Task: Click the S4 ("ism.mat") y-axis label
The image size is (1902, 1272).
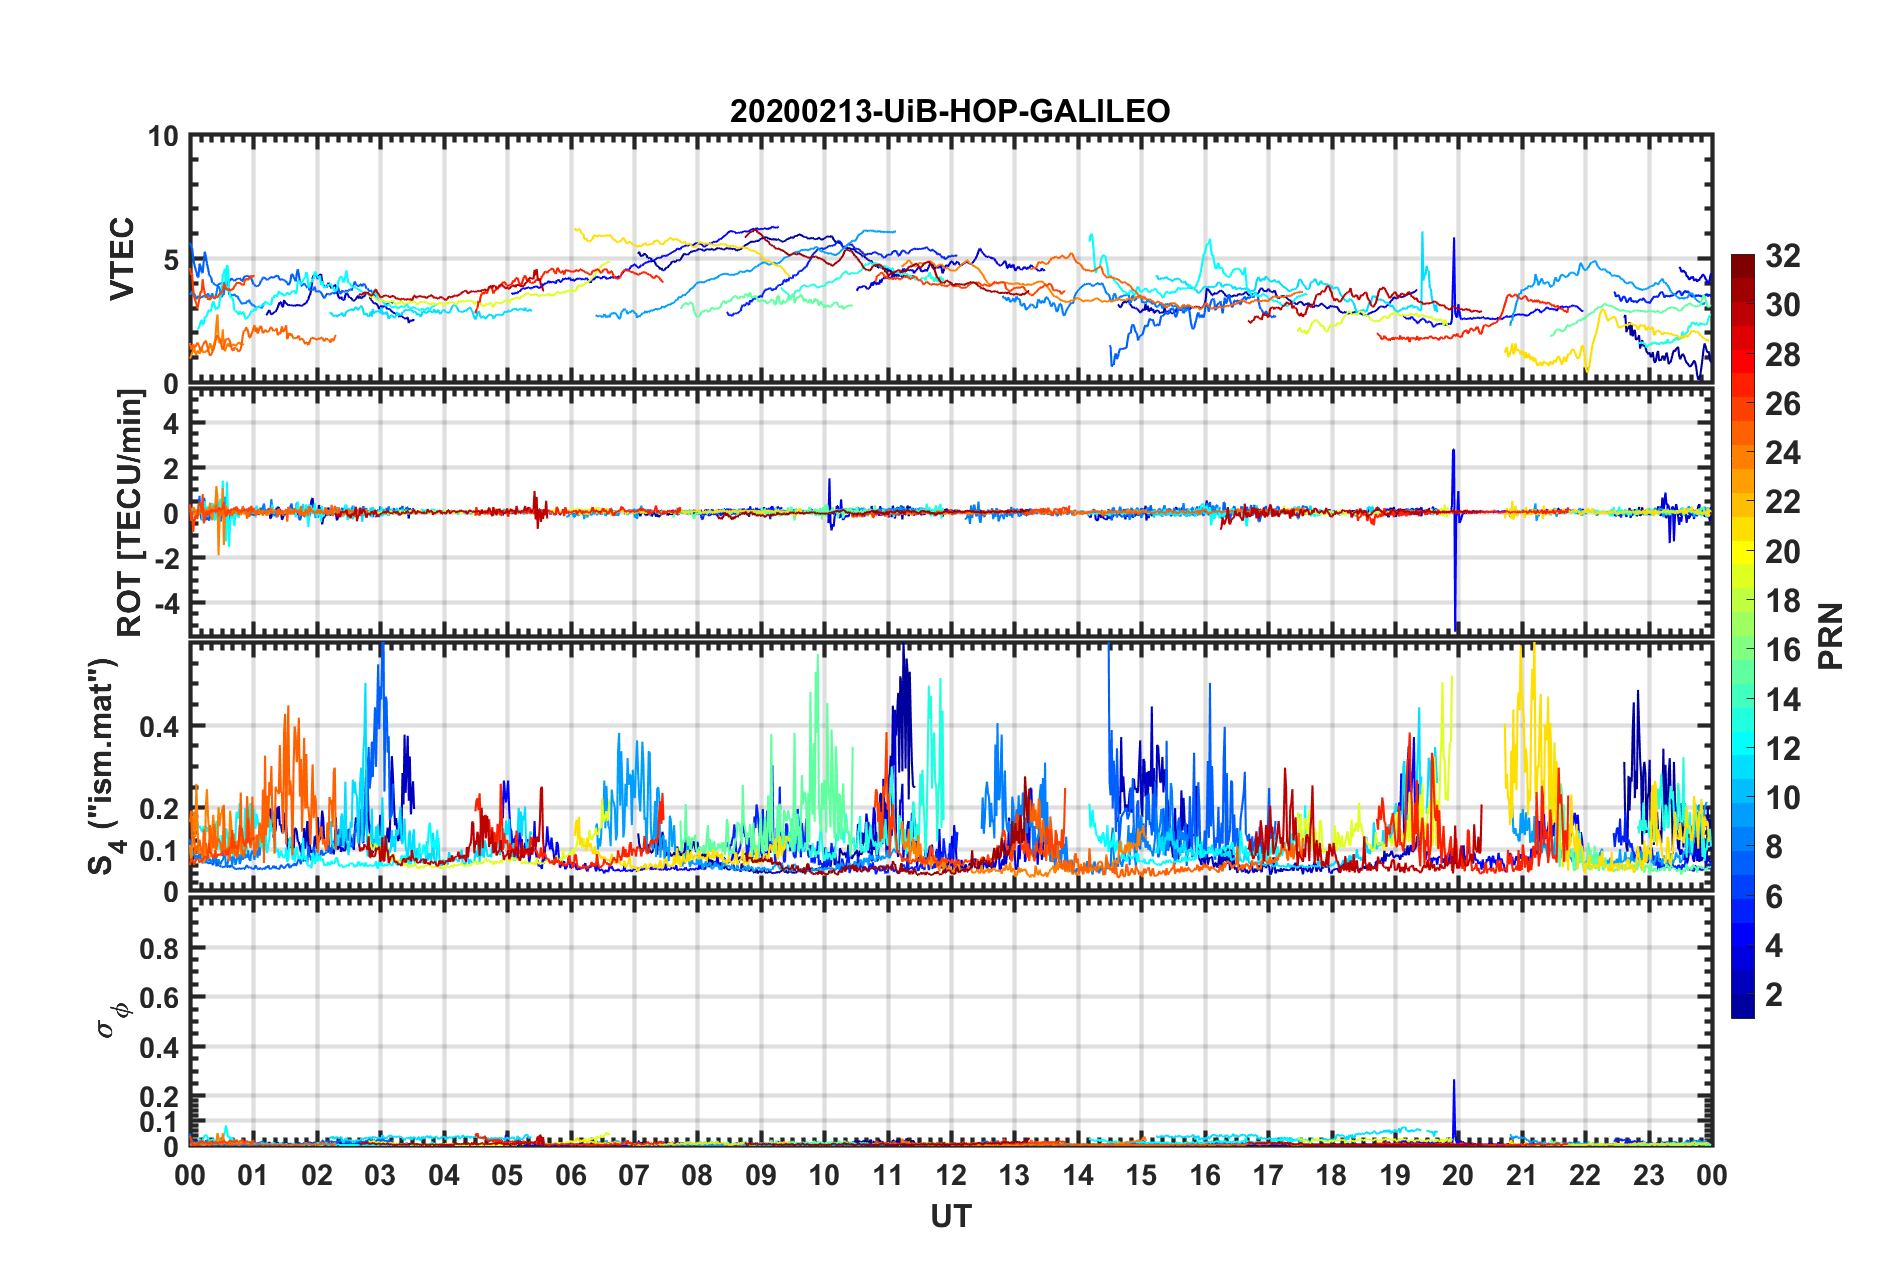Action: (x=105, y=766)
